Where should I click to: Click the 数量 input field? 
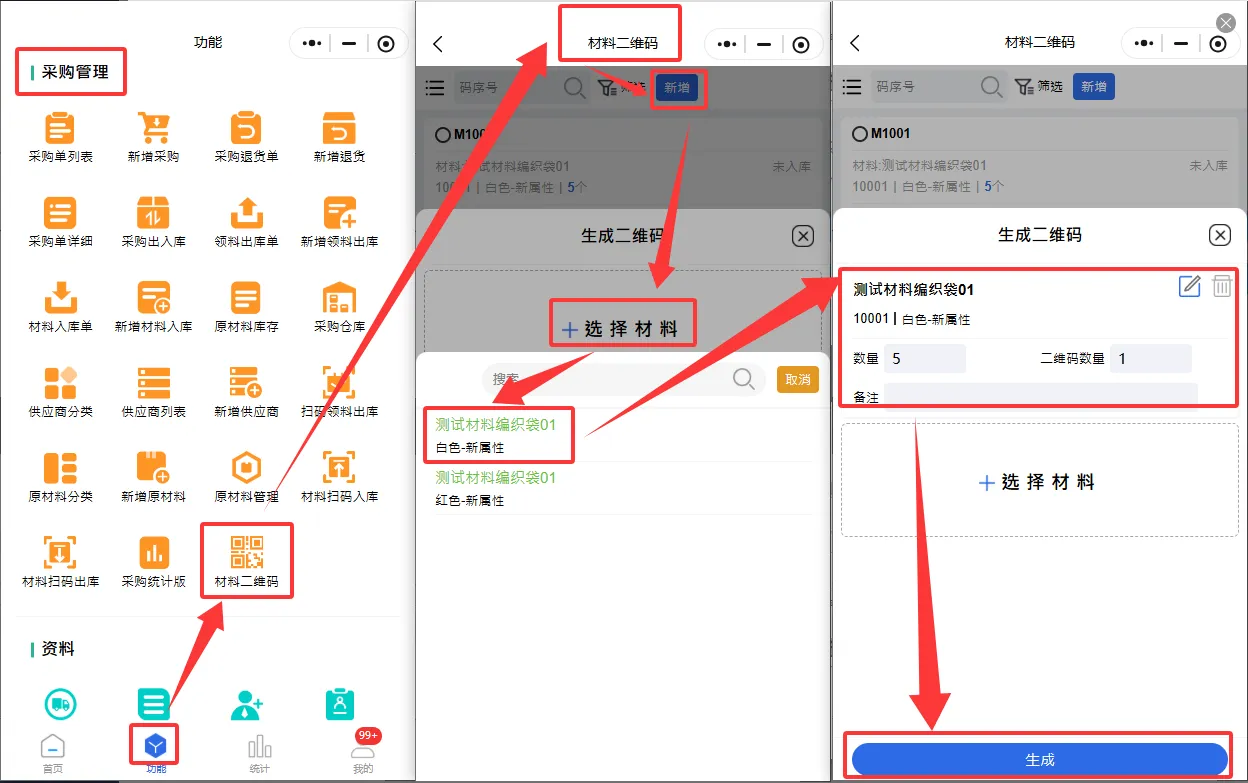pyautogui.click(x=924, y=358)
